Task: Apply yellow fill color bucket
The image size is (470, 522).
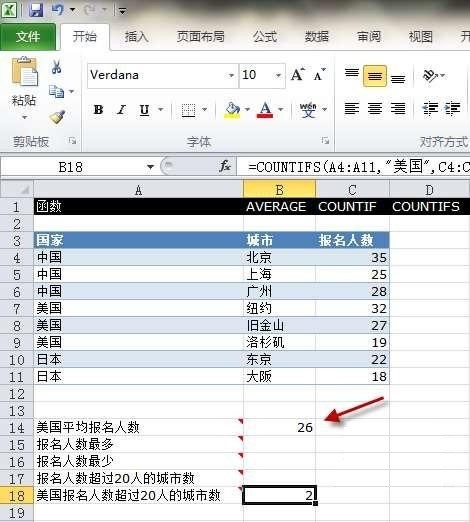Action: 232,110
